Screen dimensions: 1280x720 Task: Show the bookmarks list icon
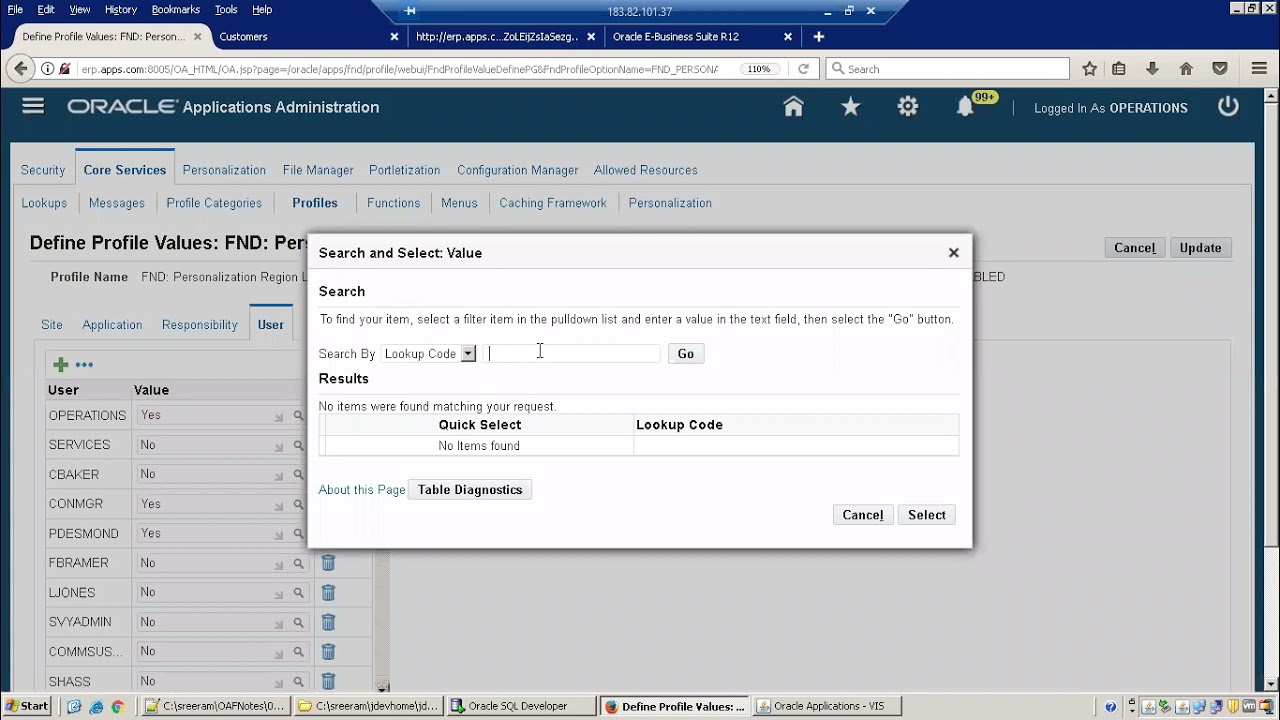[x=1119, y=69]
